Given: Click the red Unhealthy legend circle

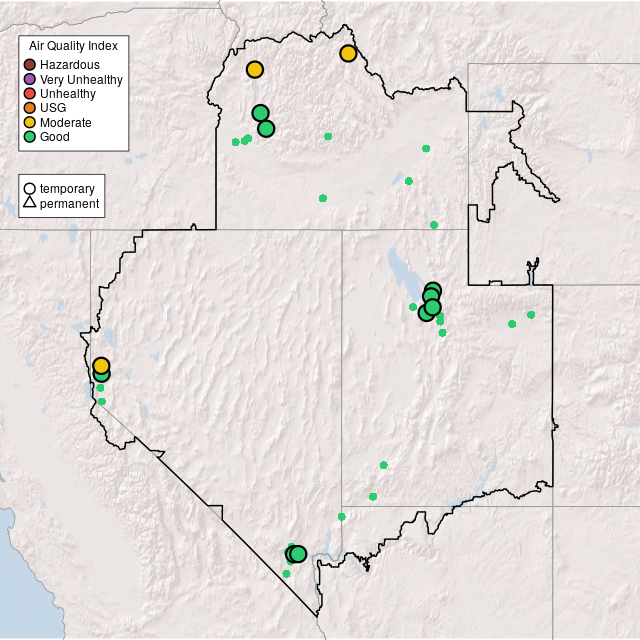Looking at the screenshot, I should pyautogui.click(x=30, y=94).
